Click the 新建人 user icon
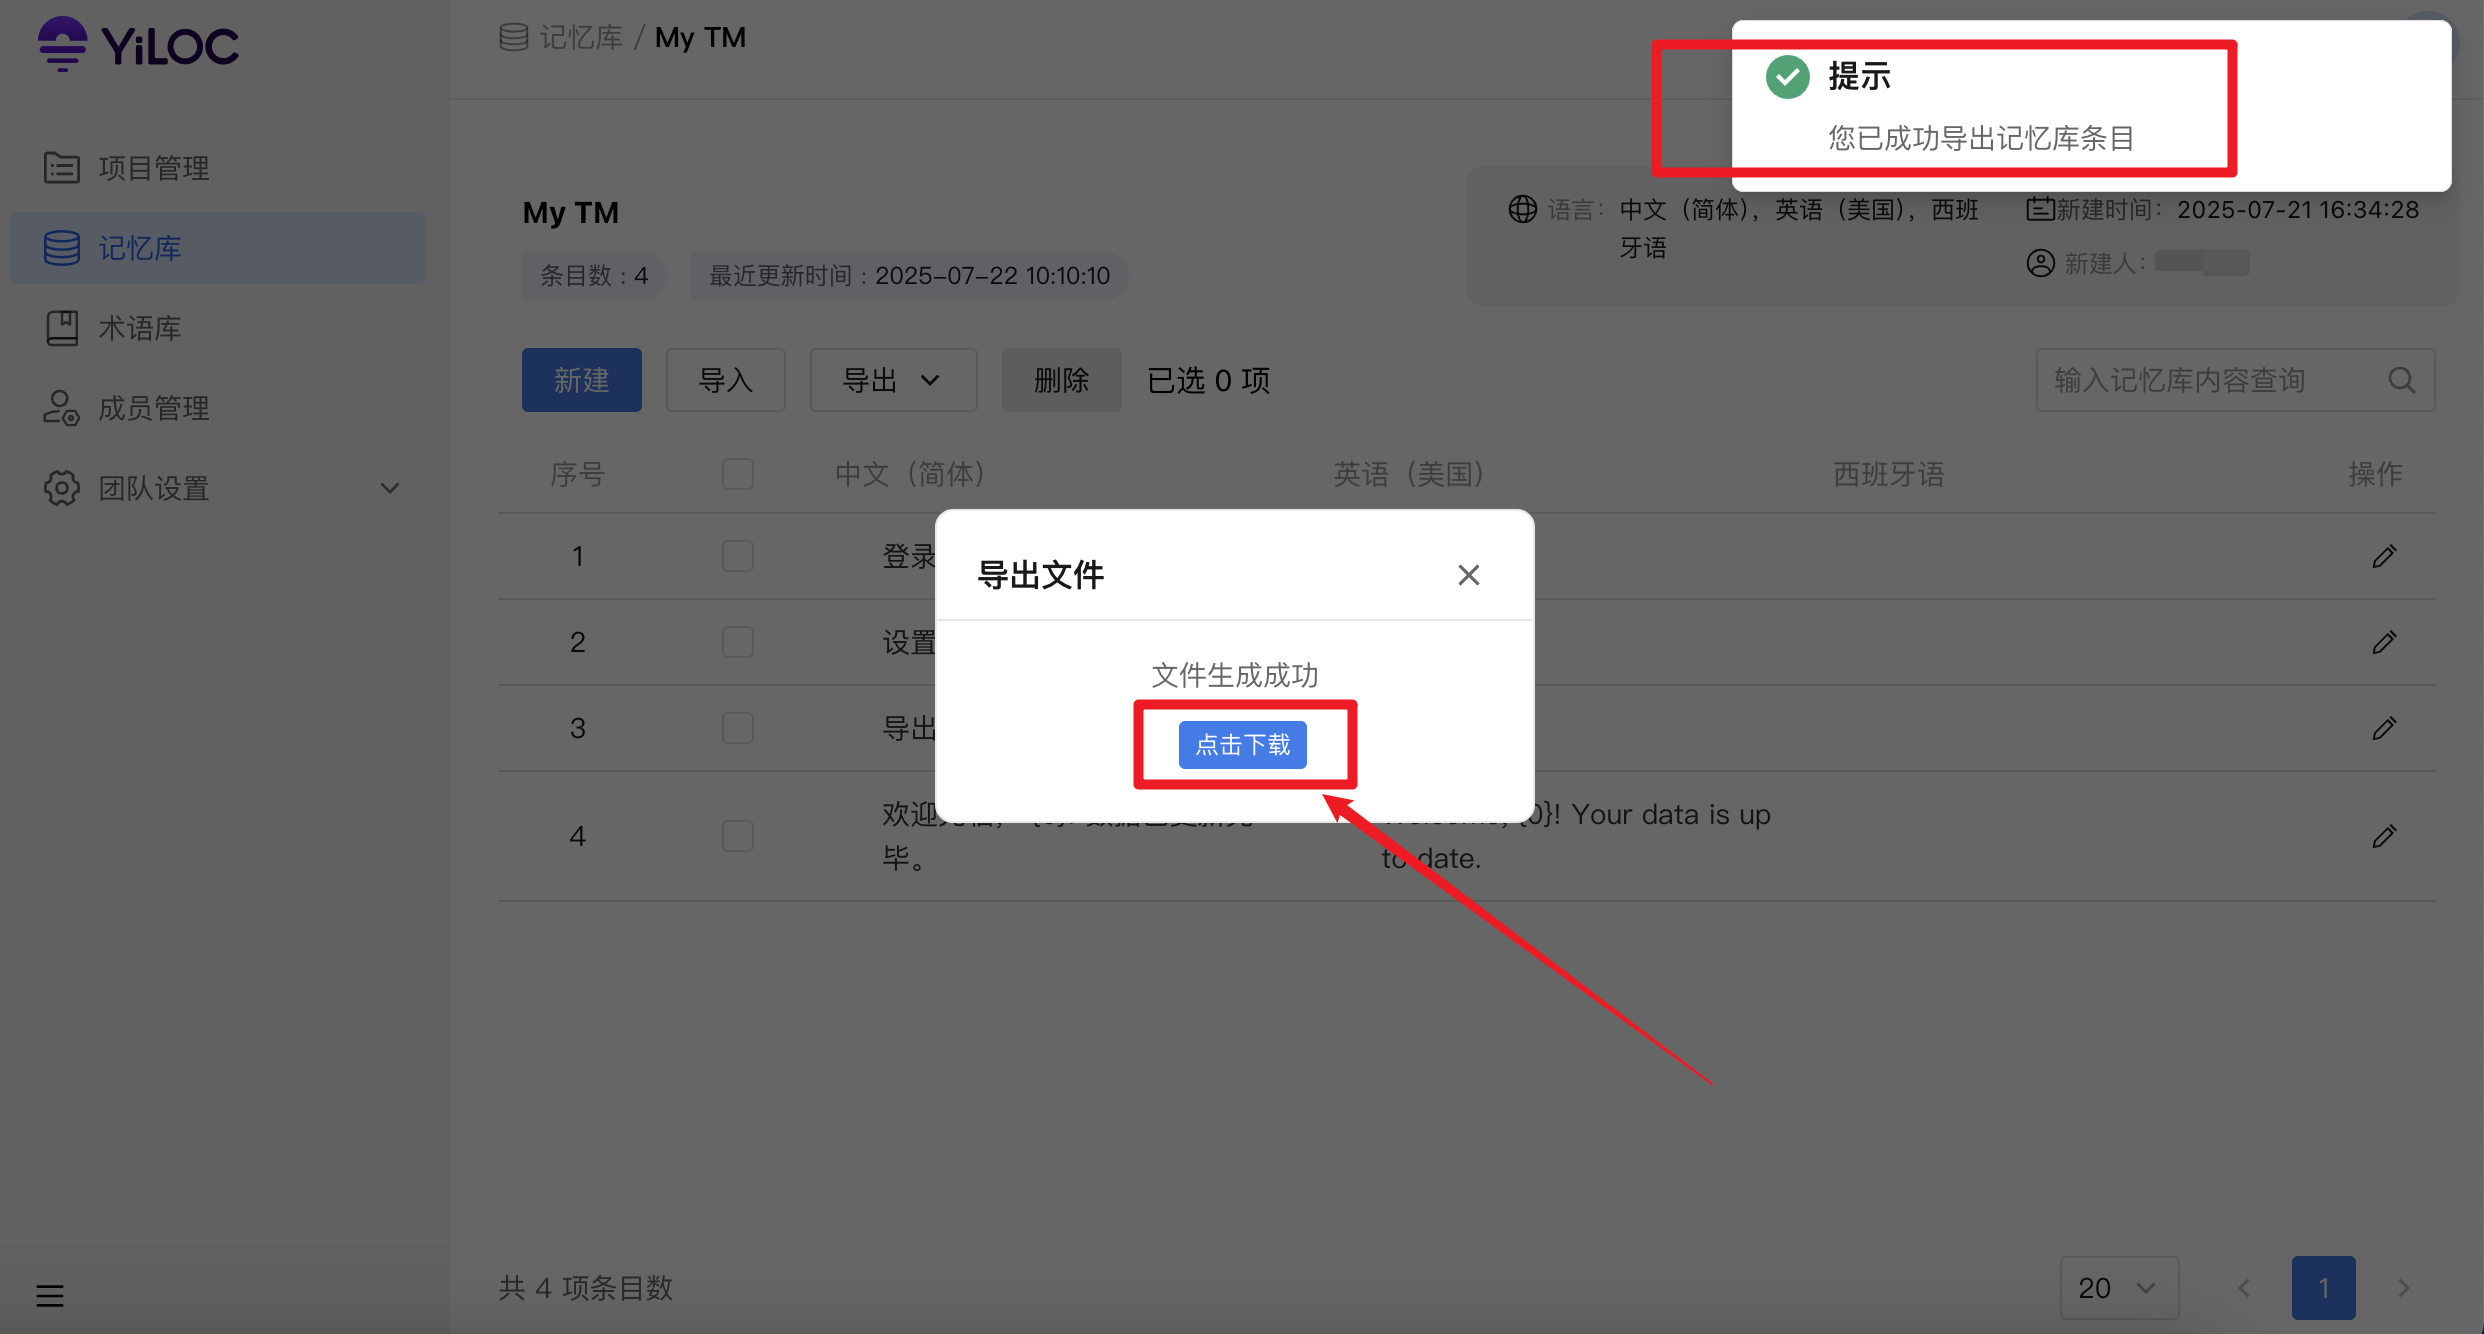This screenshot has height=1334, width=2484. (2041, 263)
